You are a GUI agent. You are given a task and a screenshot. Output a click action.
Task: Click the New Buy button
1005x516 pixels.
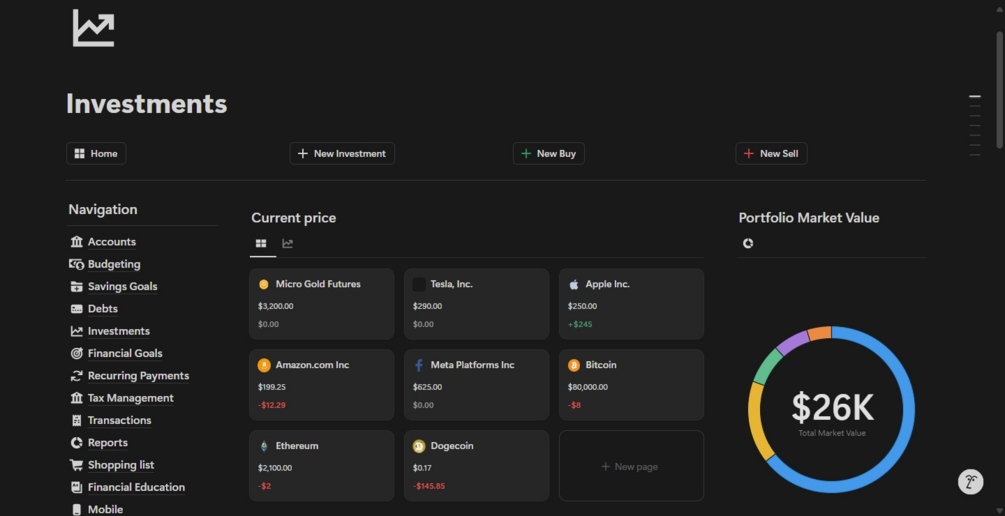[549, 154]
